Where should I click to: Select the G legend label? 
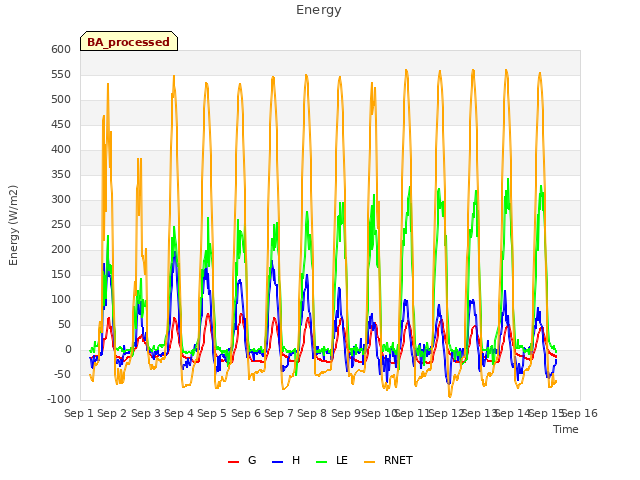coord(252,460)
